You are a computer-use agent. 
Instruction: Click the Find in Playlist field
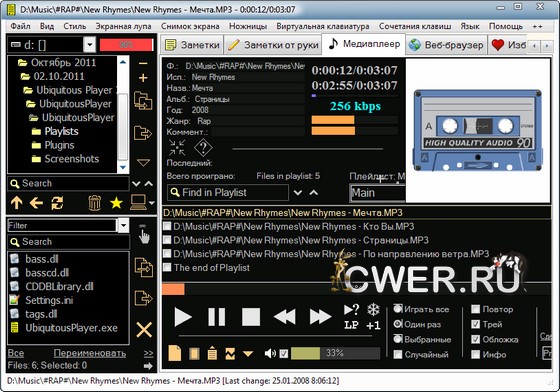tap(228, 193)
